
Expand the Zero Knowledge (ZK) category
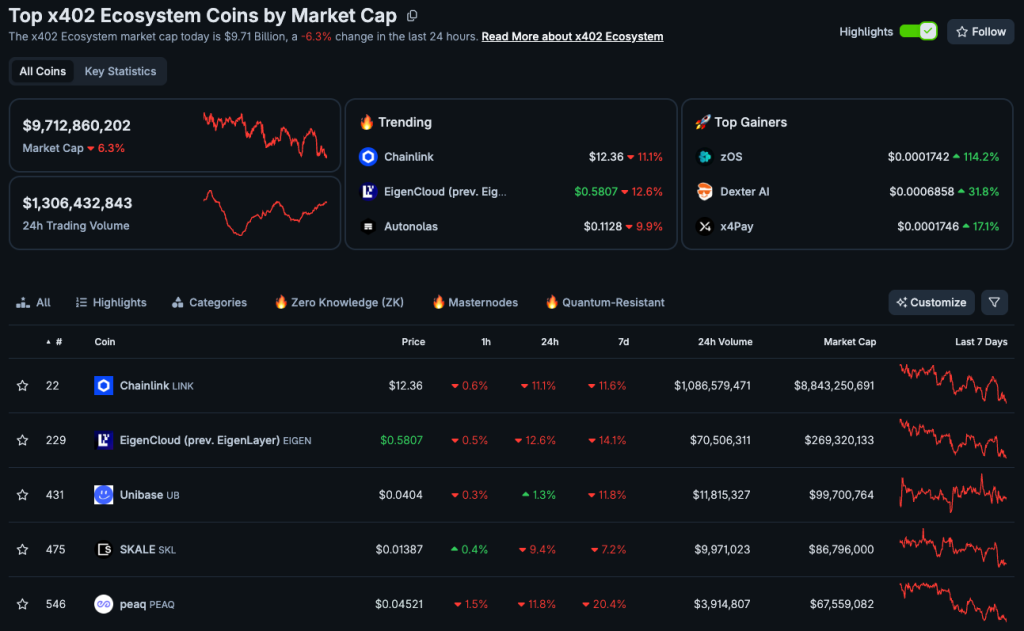click(338, 302)
